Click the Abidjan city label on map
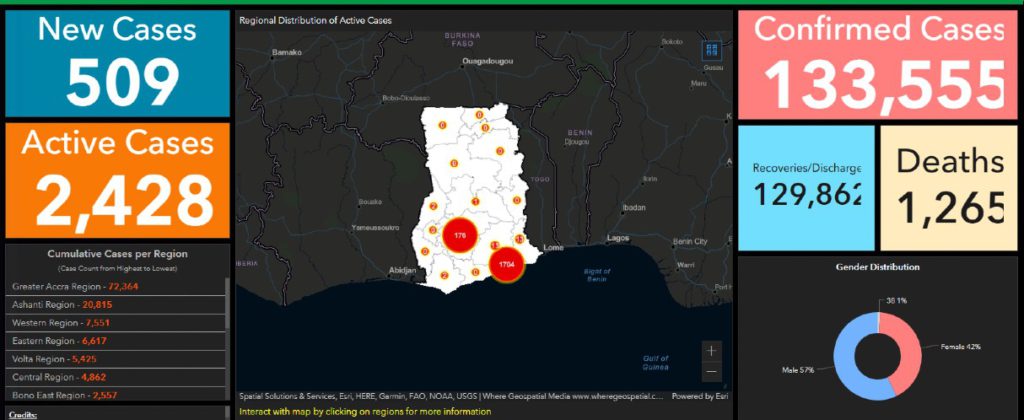 (402, 270)
